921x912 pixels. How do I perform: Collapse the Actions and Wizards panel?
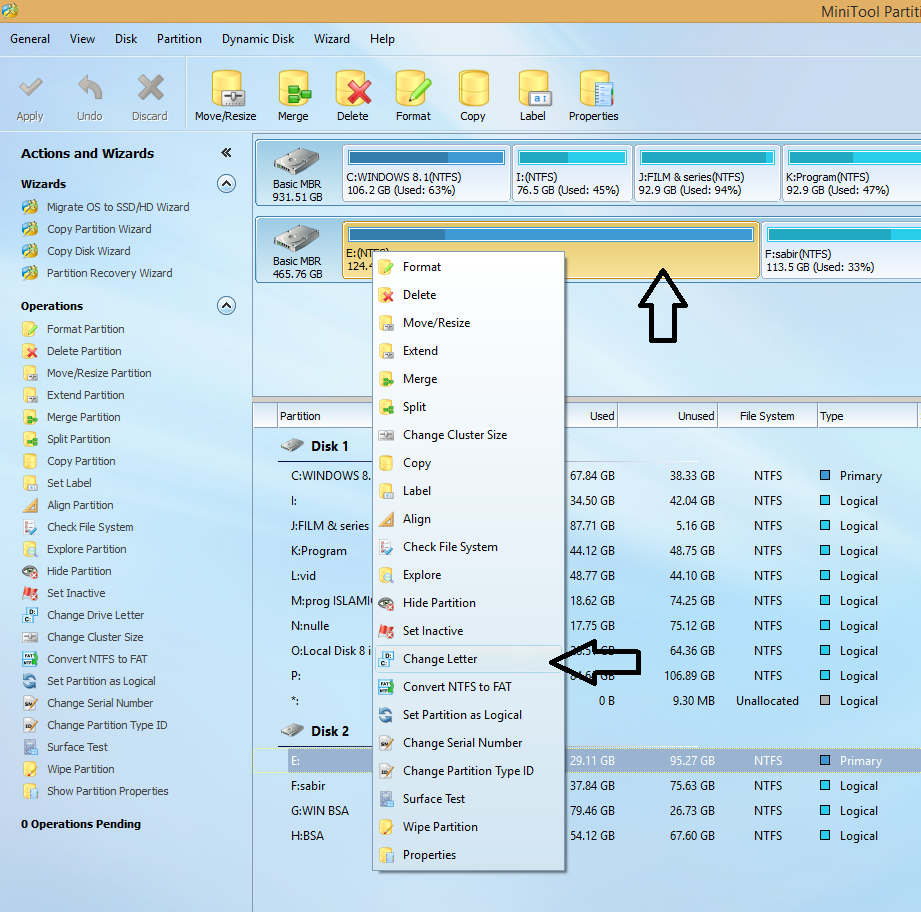click(226, 153)
